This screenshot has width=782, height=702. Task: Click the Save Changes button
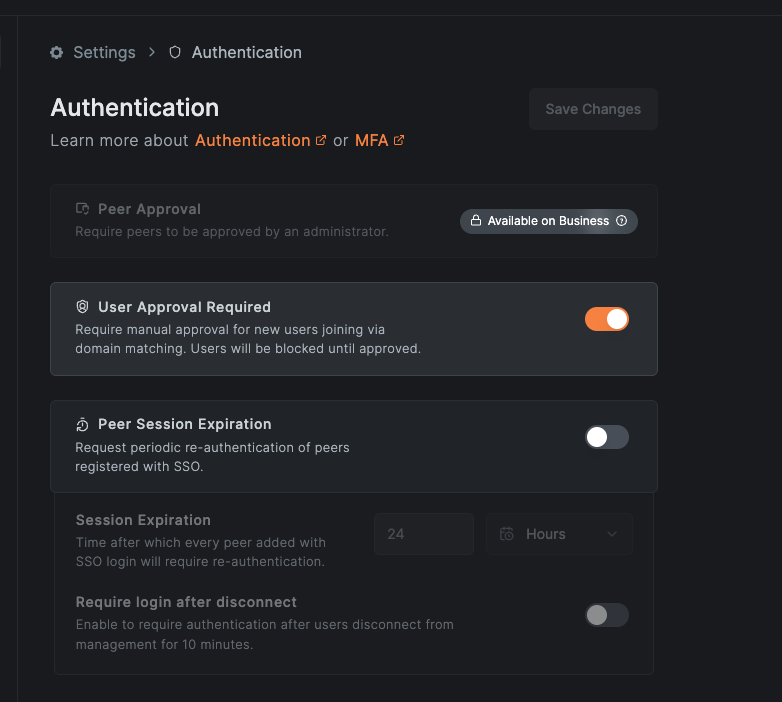[593, 109]
